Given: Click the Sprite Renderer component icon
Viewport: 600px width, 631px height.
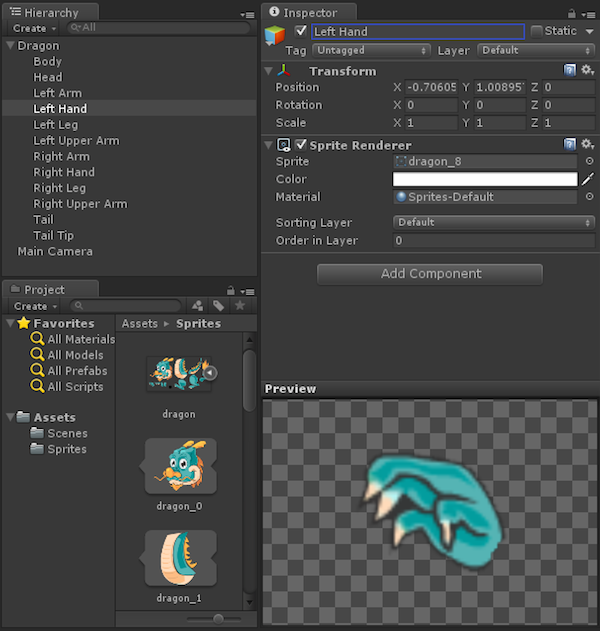Looking at the screenshot, I should [x=284, y=145].
